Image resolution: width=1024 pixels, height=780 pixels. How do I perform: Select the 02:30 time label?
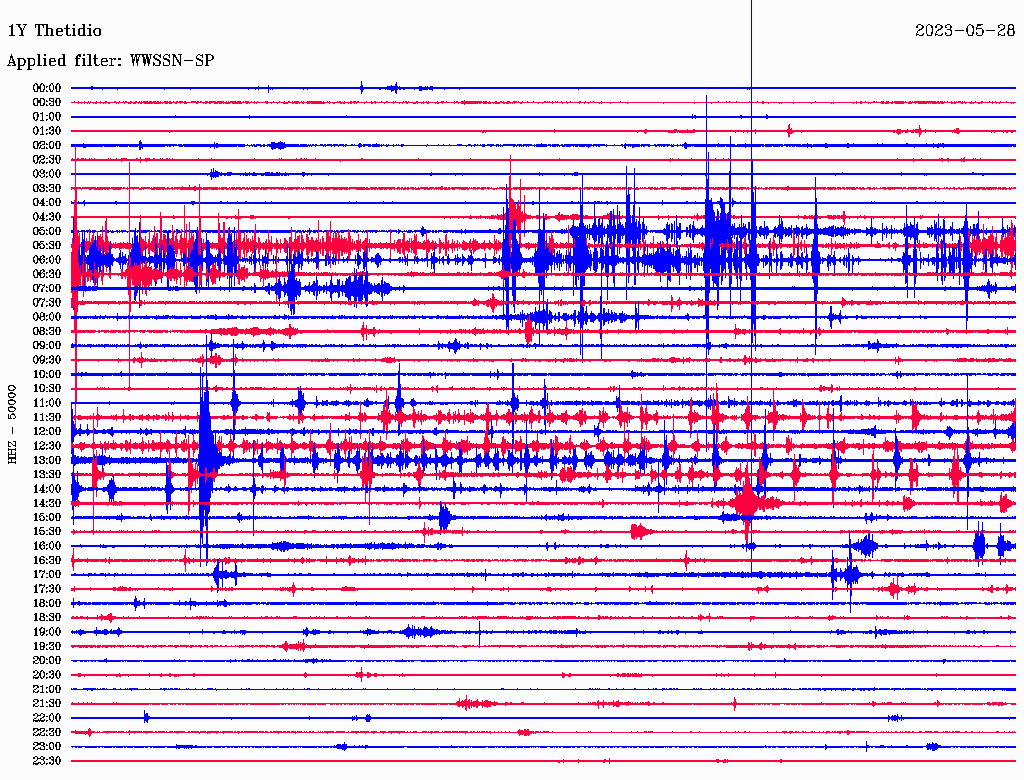47,160
